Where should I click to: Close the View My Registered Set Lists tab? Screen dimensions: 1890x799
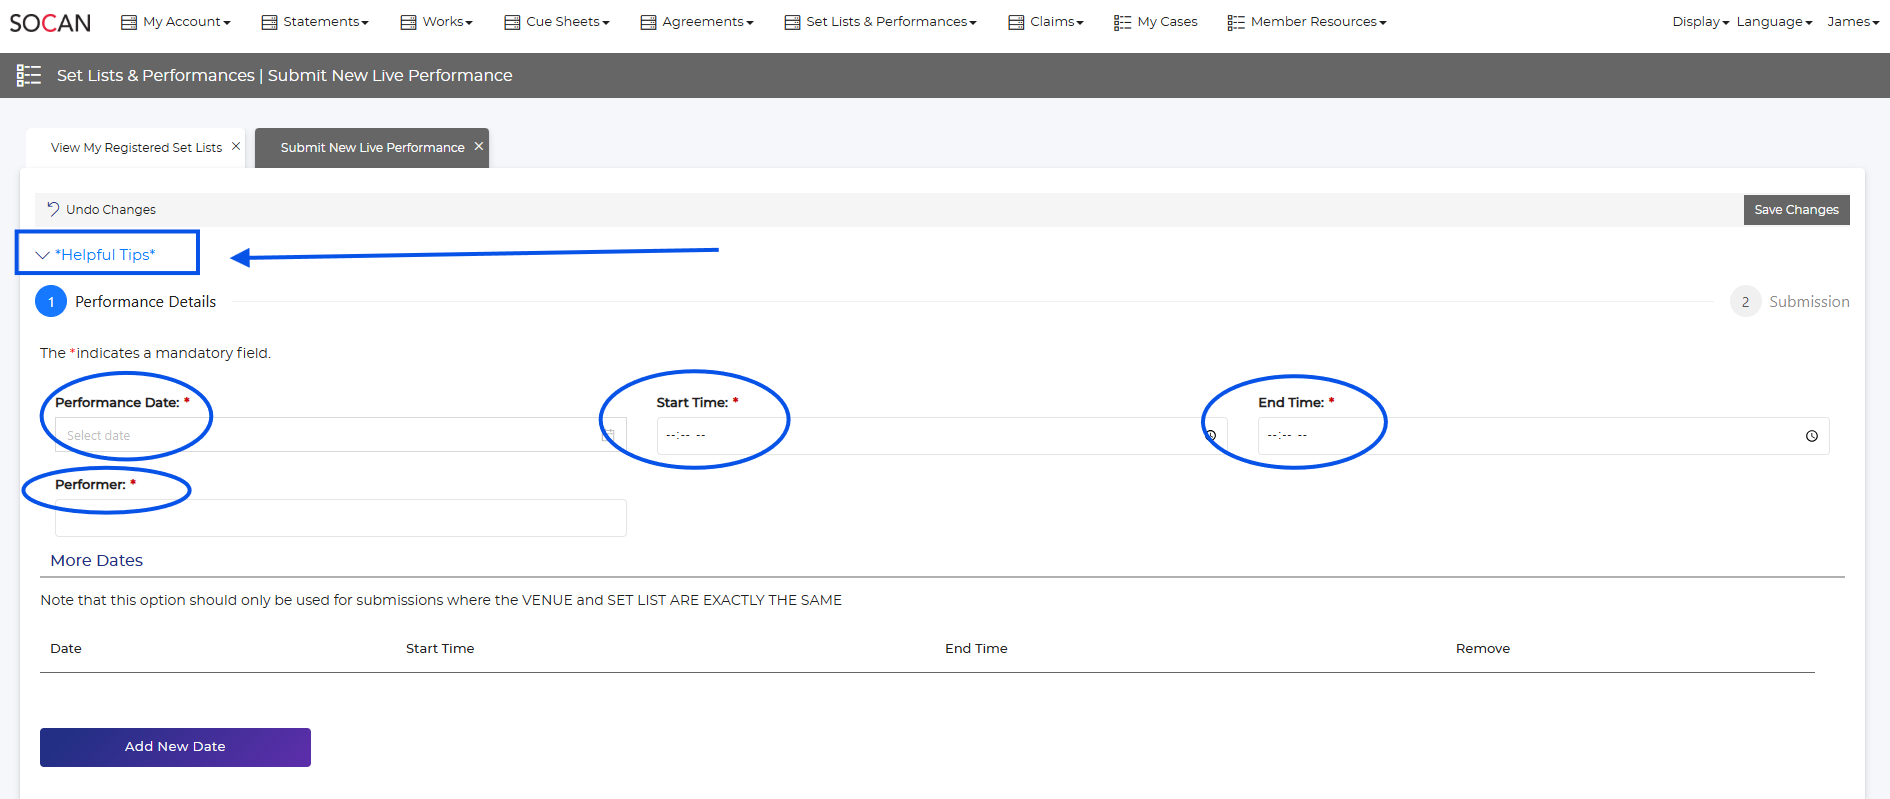pos(236,146)
